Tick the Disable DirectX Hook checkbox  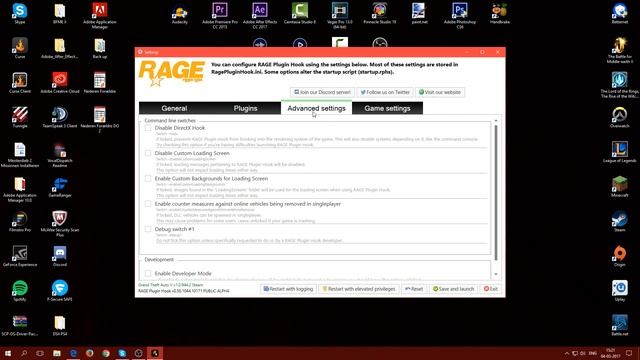coord(148,128)
